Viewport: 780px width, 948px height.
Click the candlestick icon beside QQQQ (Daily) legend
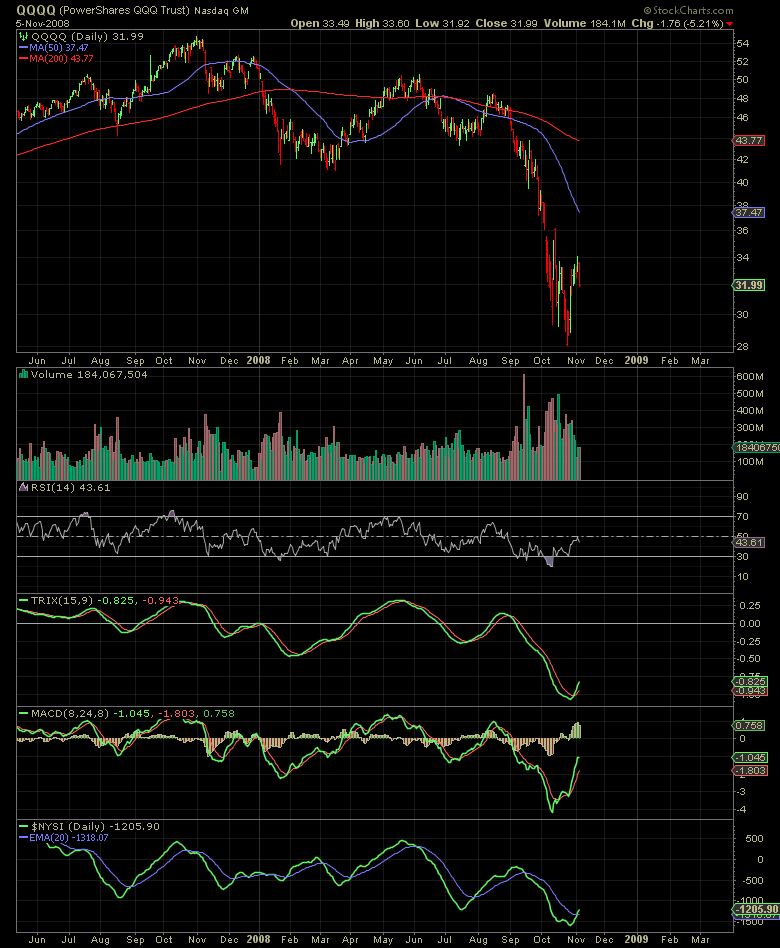point(24,36)
